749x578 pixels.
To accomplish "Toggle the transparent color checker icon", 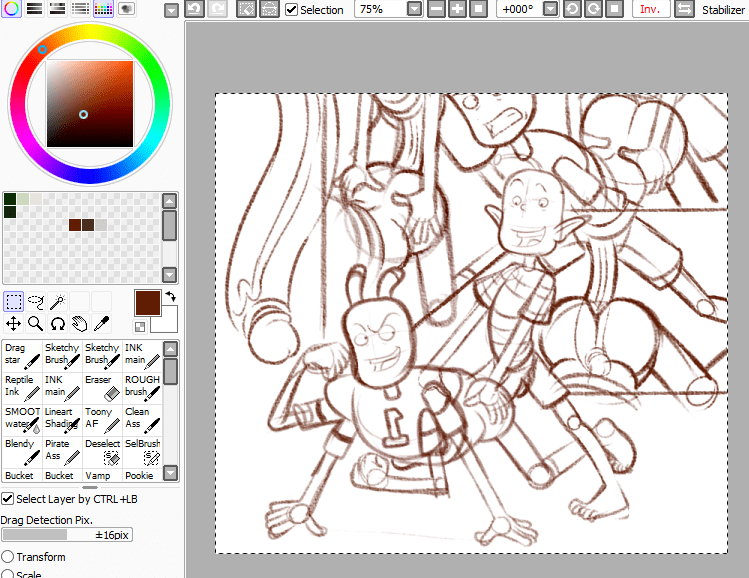I will [140, 327].
